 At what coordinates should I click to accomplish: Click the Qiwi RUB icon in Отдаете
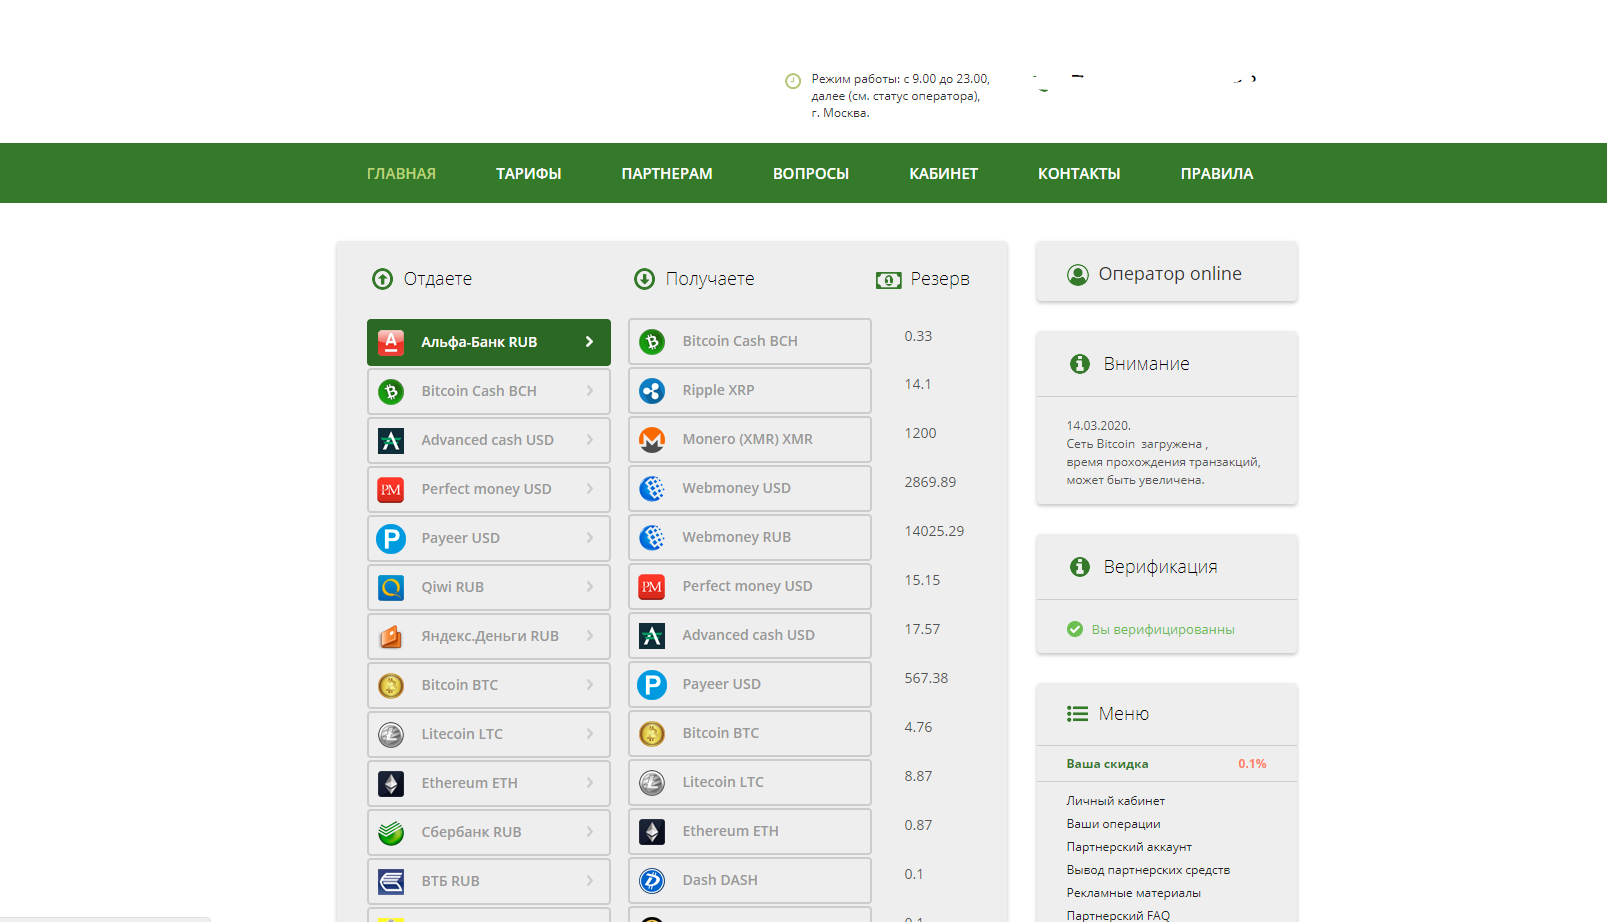(391, 588)
